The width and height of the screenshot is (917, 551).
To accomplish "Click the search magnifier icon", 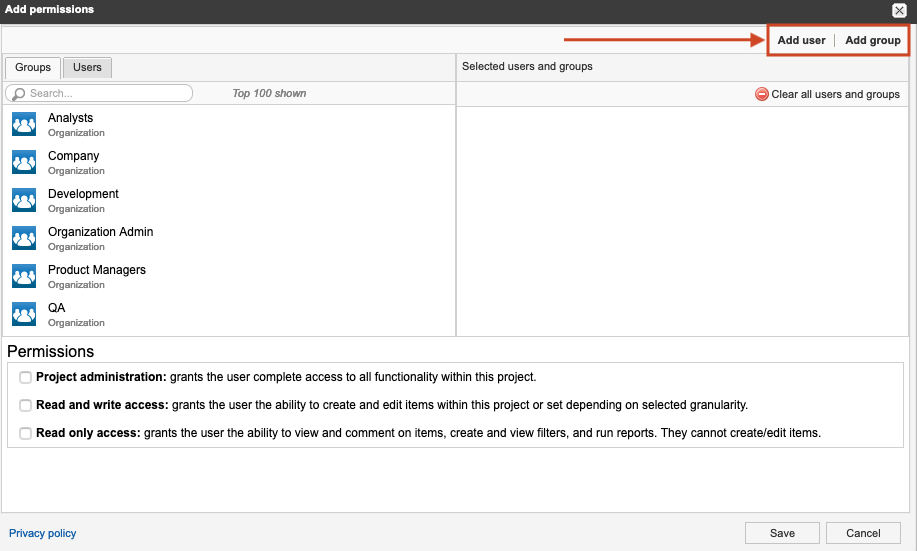I will coord(18,94).
